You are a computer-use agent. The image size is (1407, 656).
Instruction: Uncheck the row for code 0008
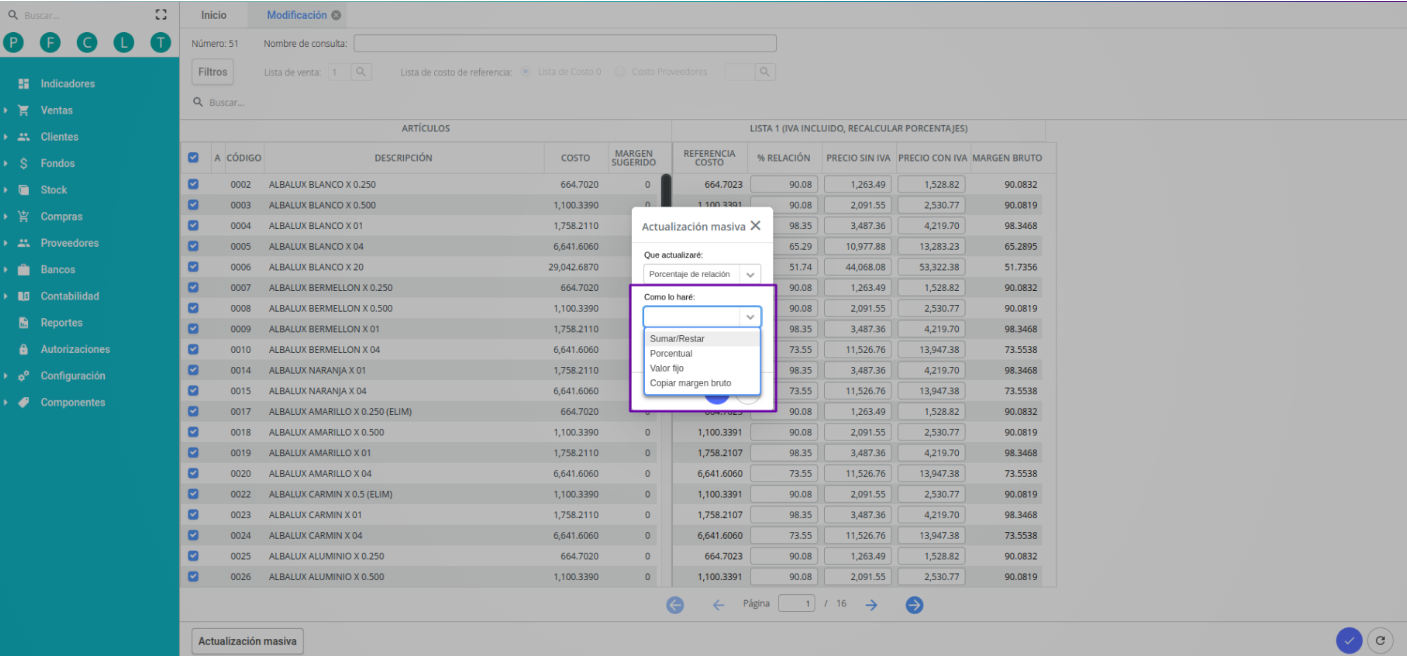click(193, 308)
